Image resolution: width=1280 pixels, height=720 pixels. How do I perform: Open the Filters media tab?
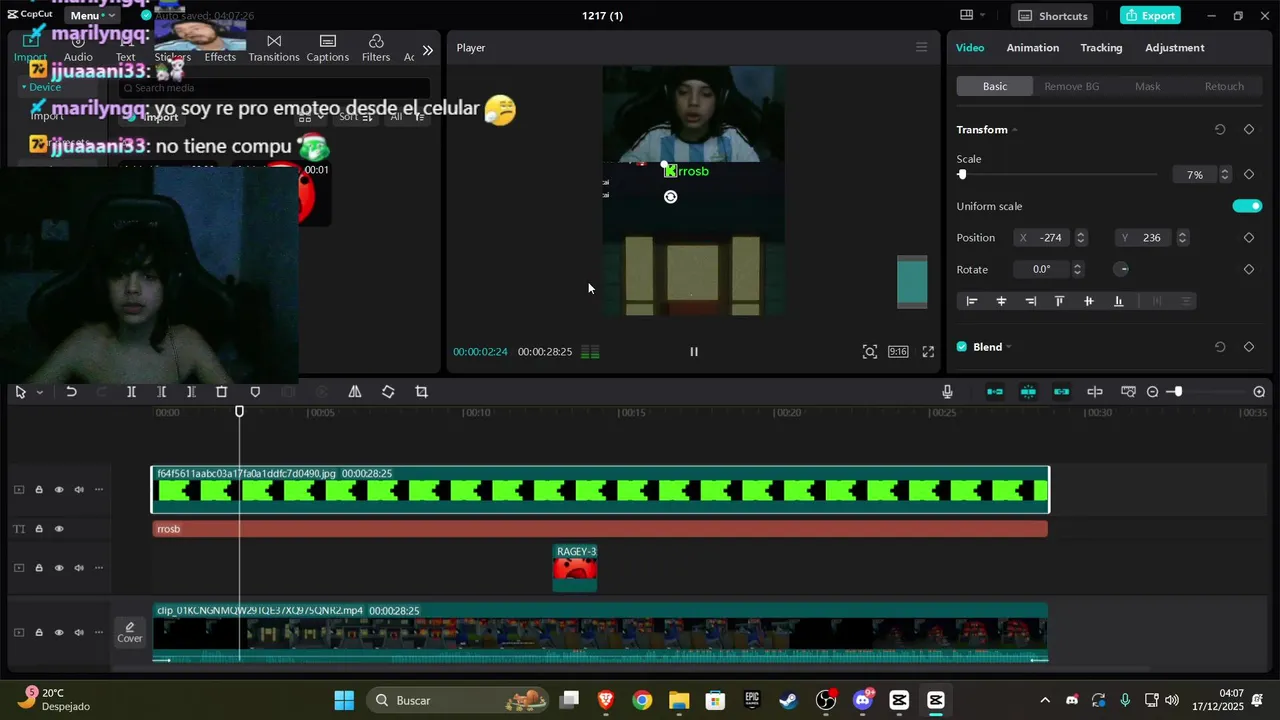tap(376, 48)
